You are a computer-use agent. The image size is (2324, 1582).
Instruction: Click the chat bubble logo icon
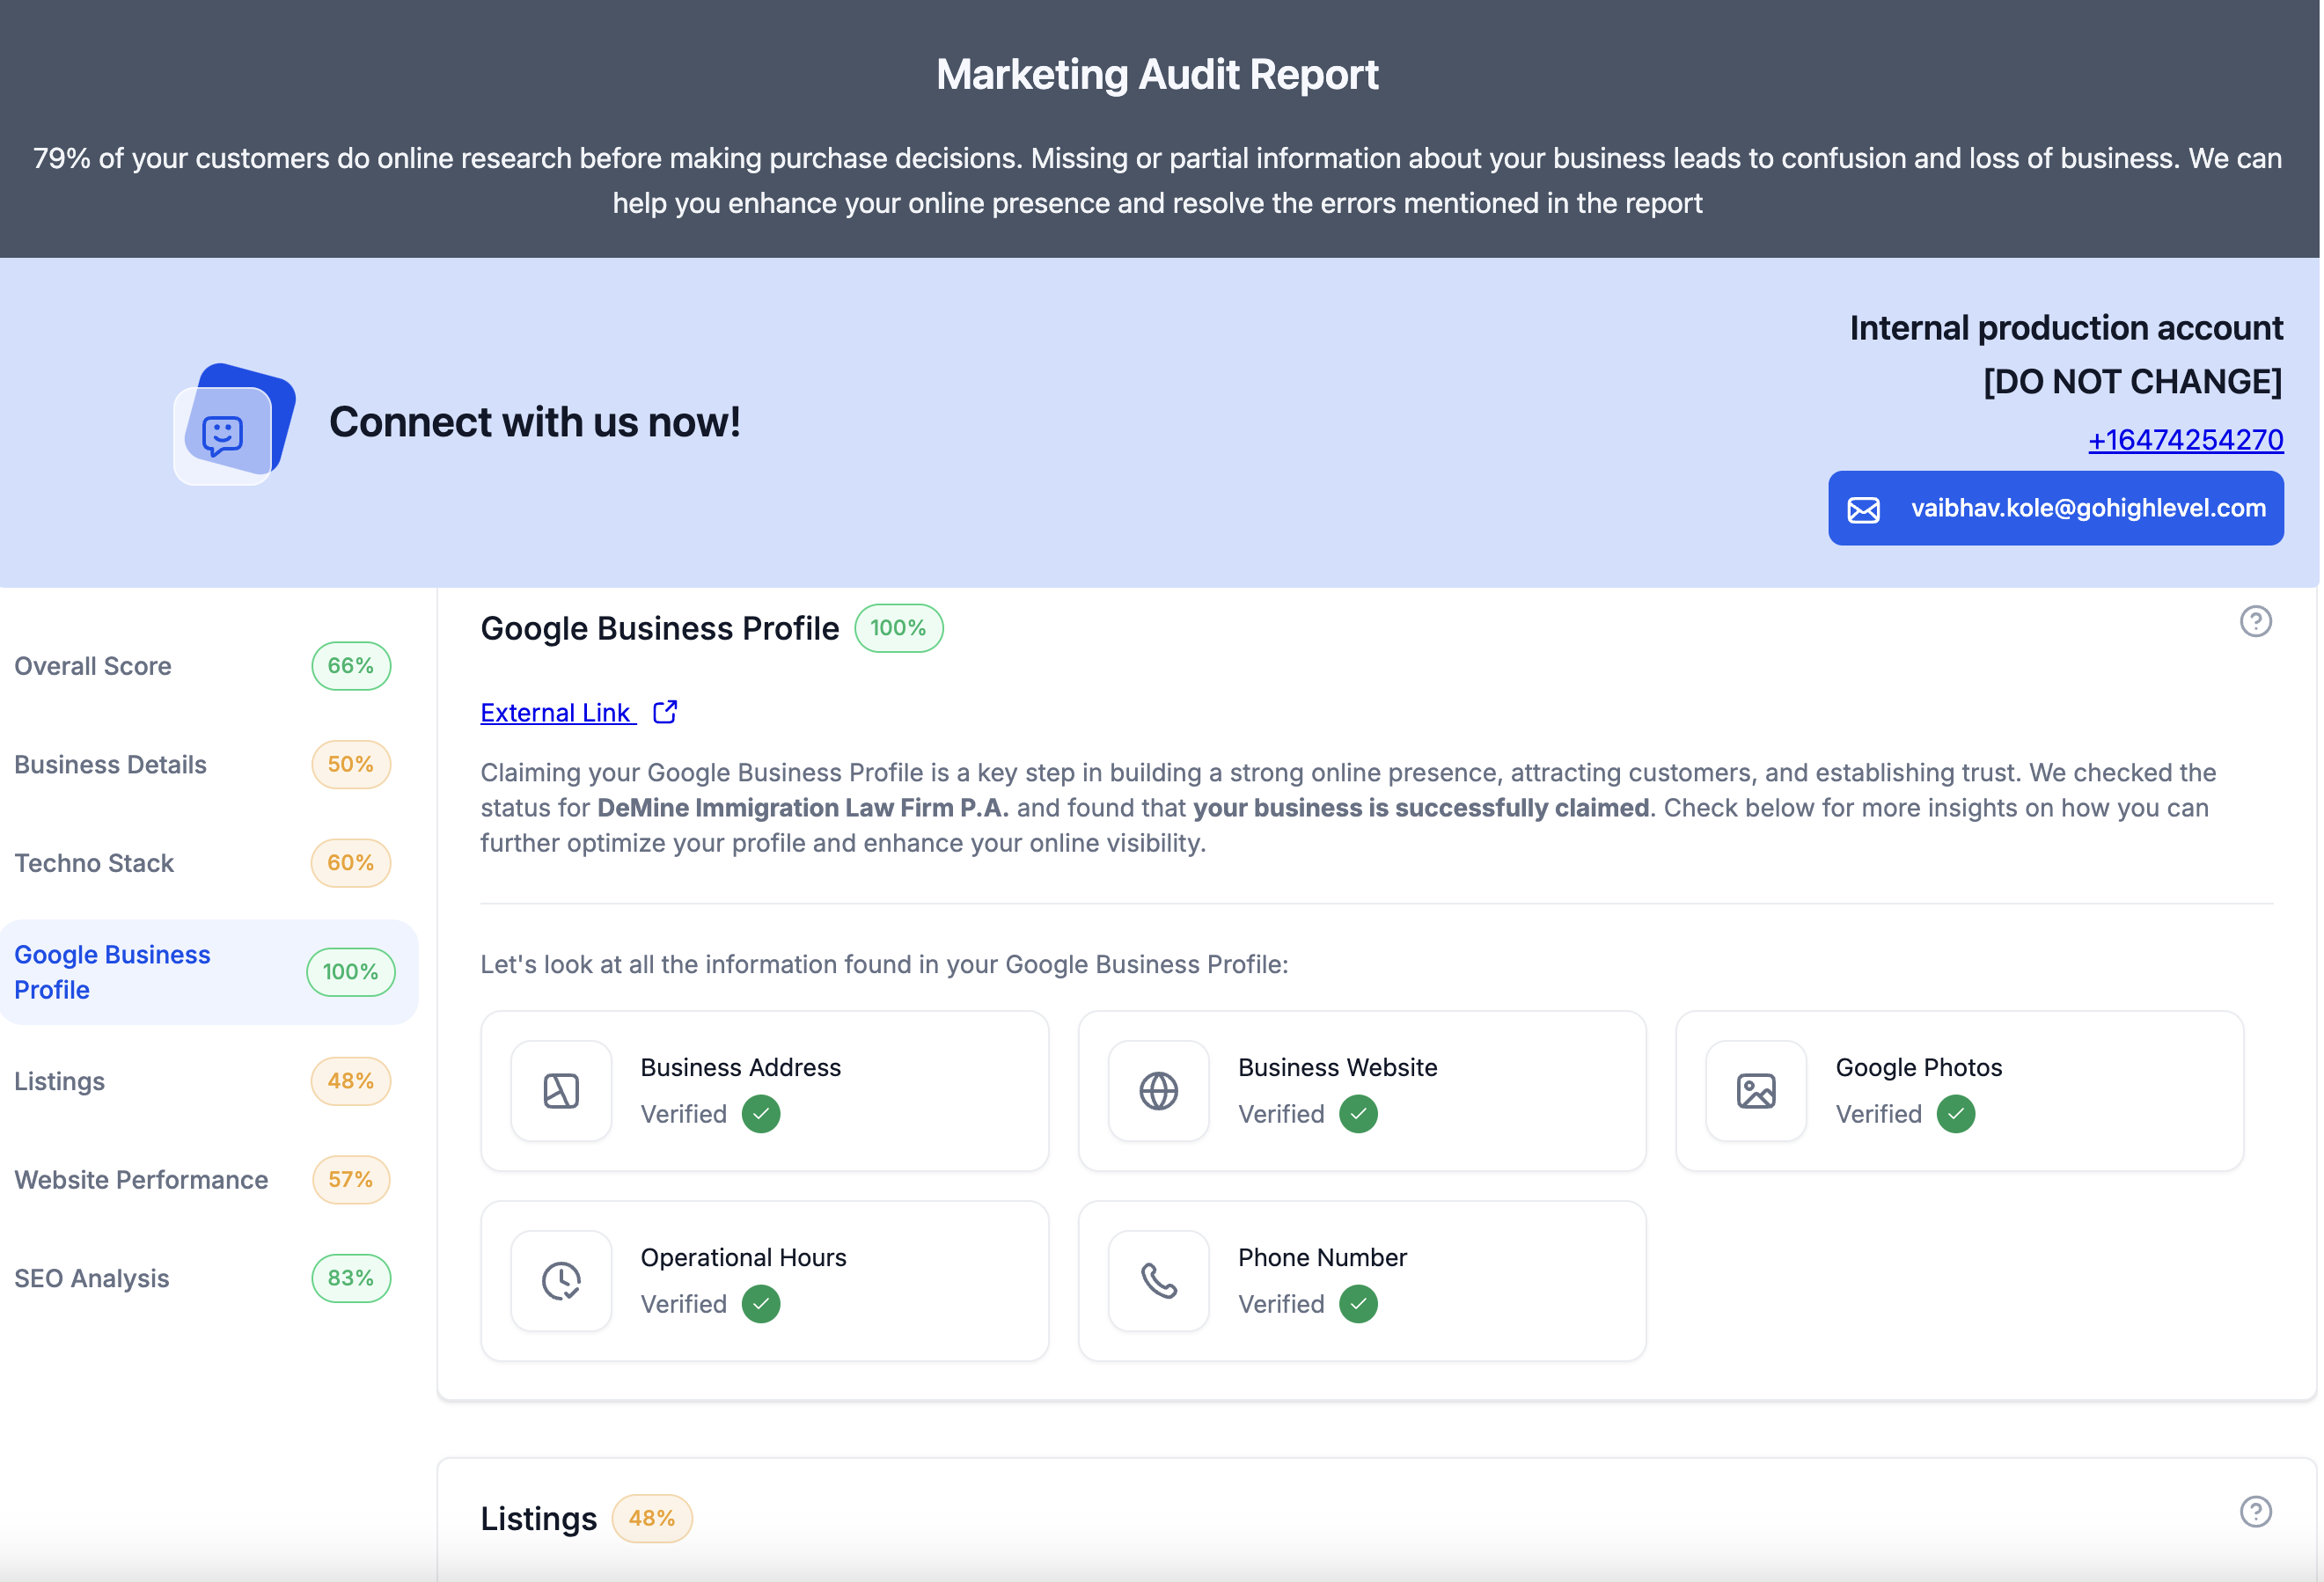coord(224,435)
